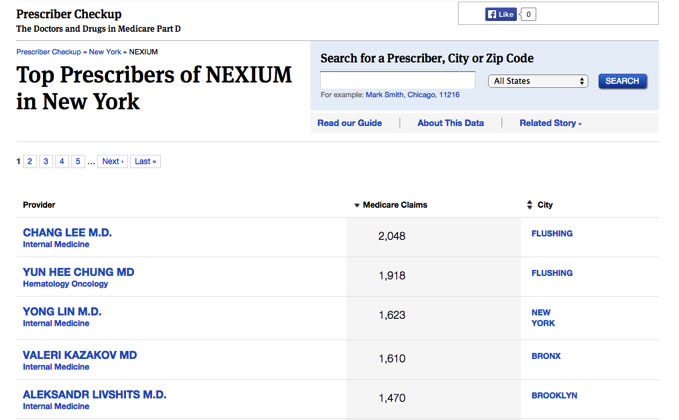Click FLUSHING city in YUN HEE CHUNG row
Viewport: 679px width, 420px height.
[552, 273]
